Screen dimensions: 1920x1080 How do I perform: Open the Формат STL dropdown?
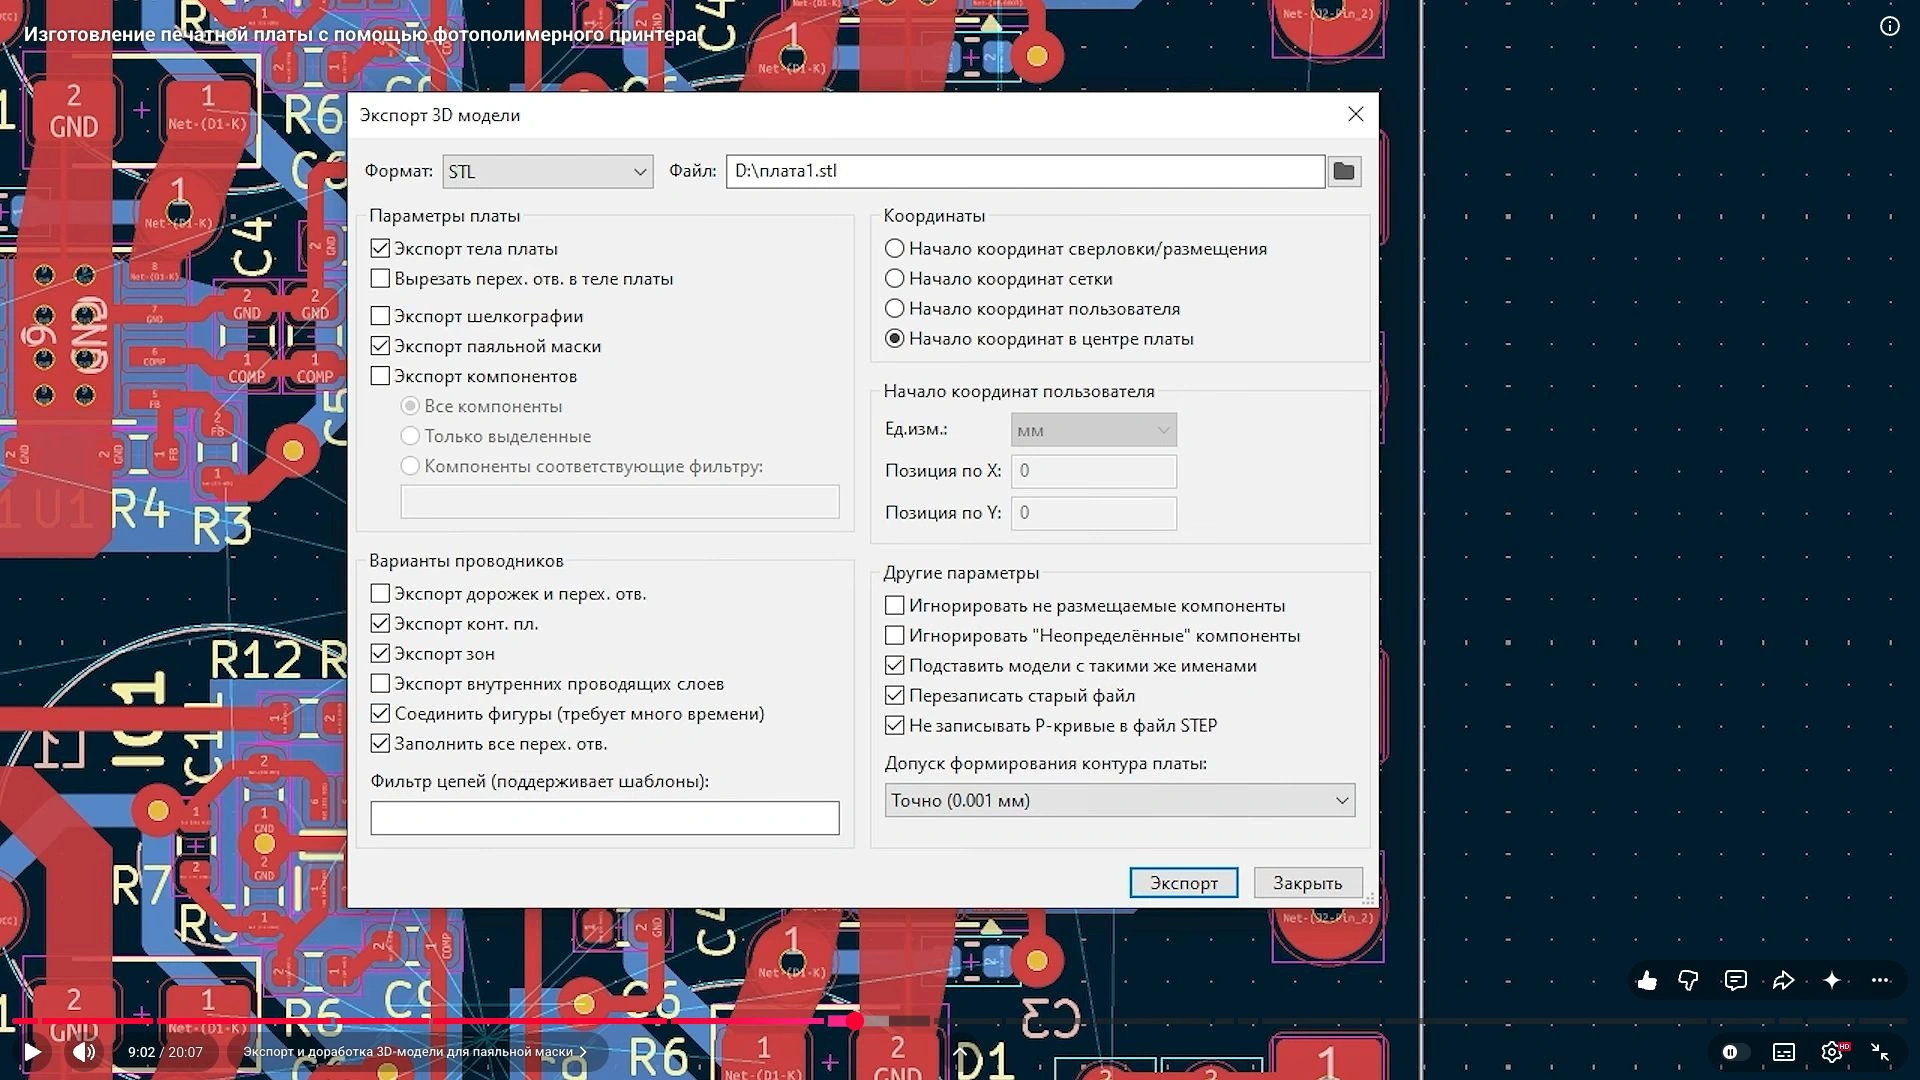548,172
